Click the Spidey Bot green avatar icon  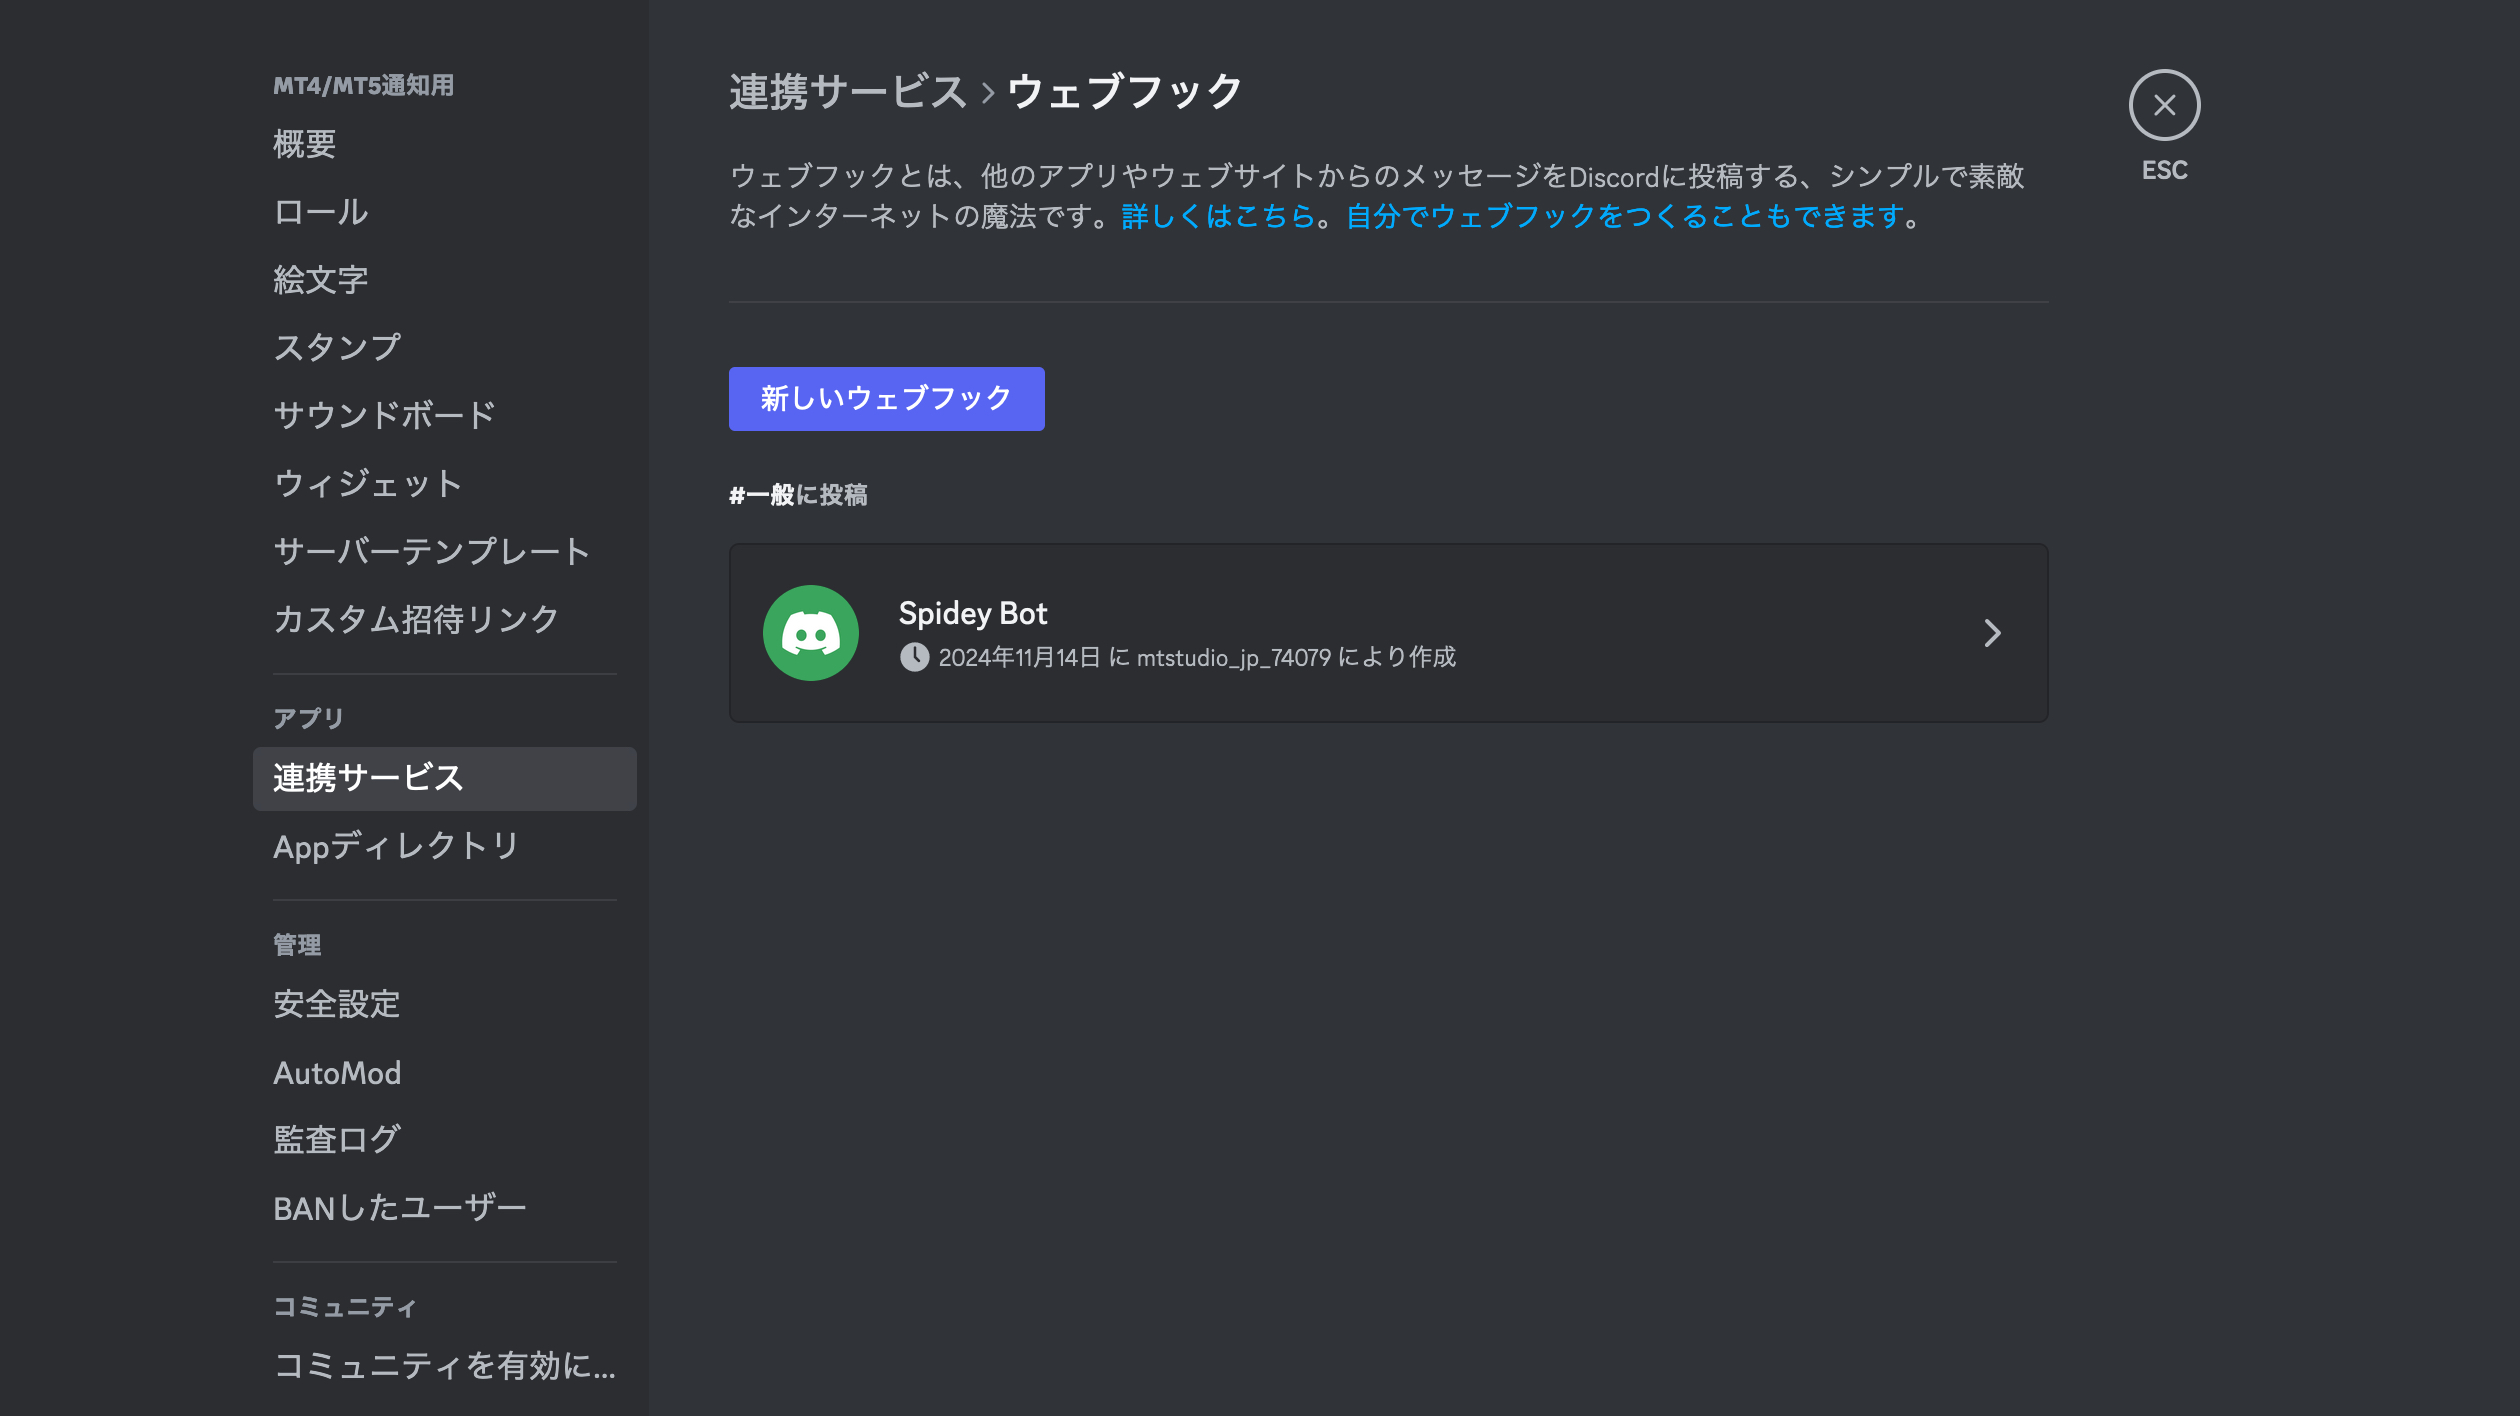(x=810, y=632)
